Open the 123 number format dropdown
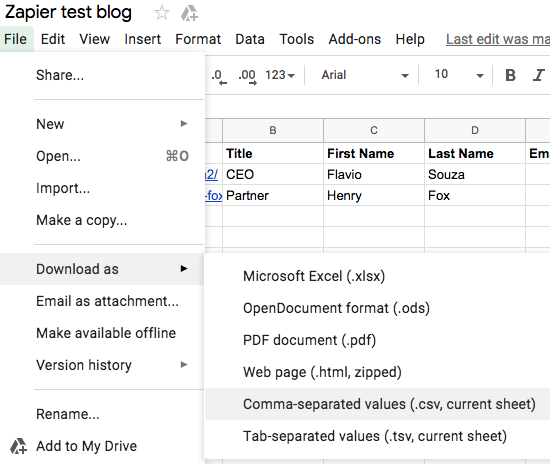The width and height of the screenshot is (550, 464). coord(280,75)
